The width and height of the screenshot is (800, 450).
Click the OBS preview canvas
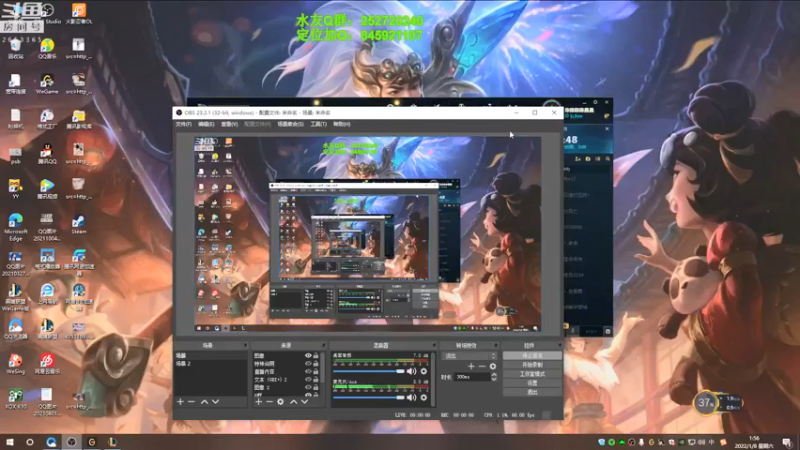click(x=367, y=234)
